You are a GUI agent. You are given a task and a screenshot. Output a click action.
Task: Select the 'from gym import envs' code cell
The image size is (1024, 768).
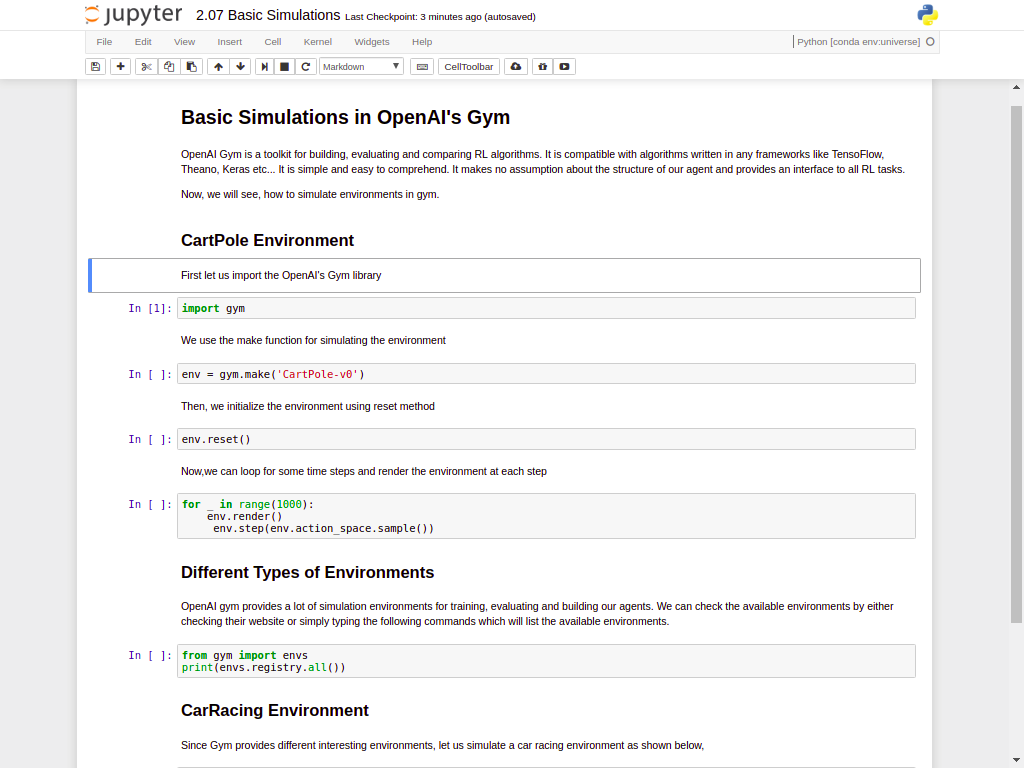[546, 661]
